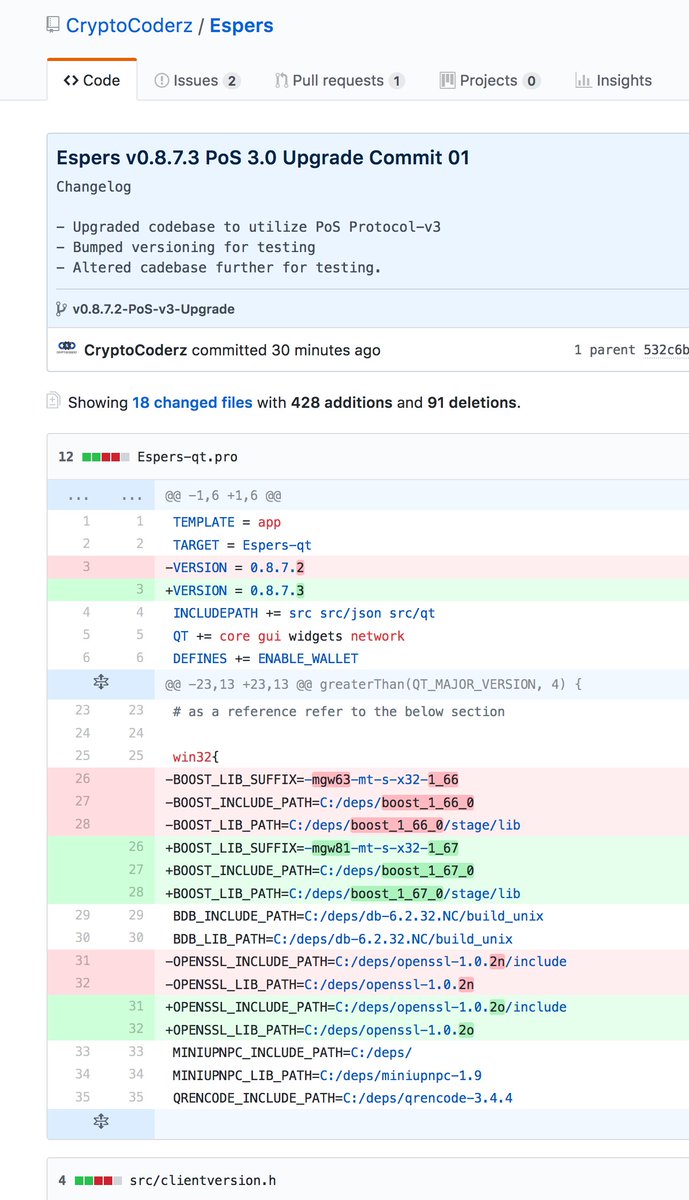689x1200 pixels.
Task: Open parent commit 532c6b link
Action: point(667,350)
